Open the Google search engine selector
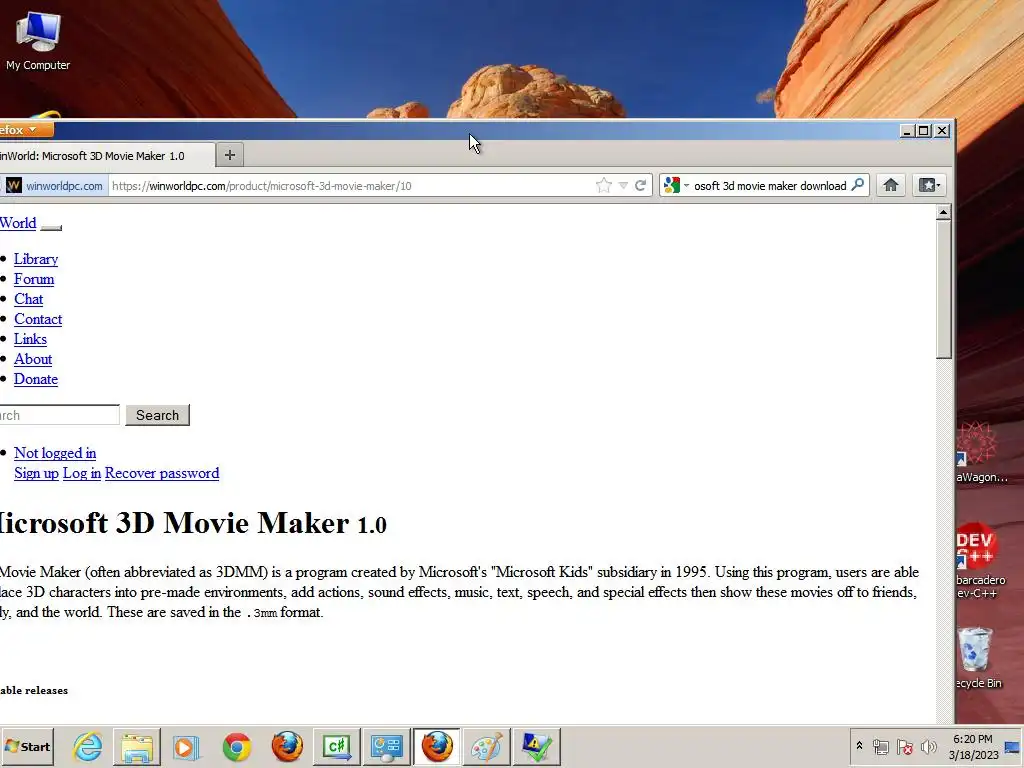Screen dimensions: 1024x768 click(x=676, y=185)
